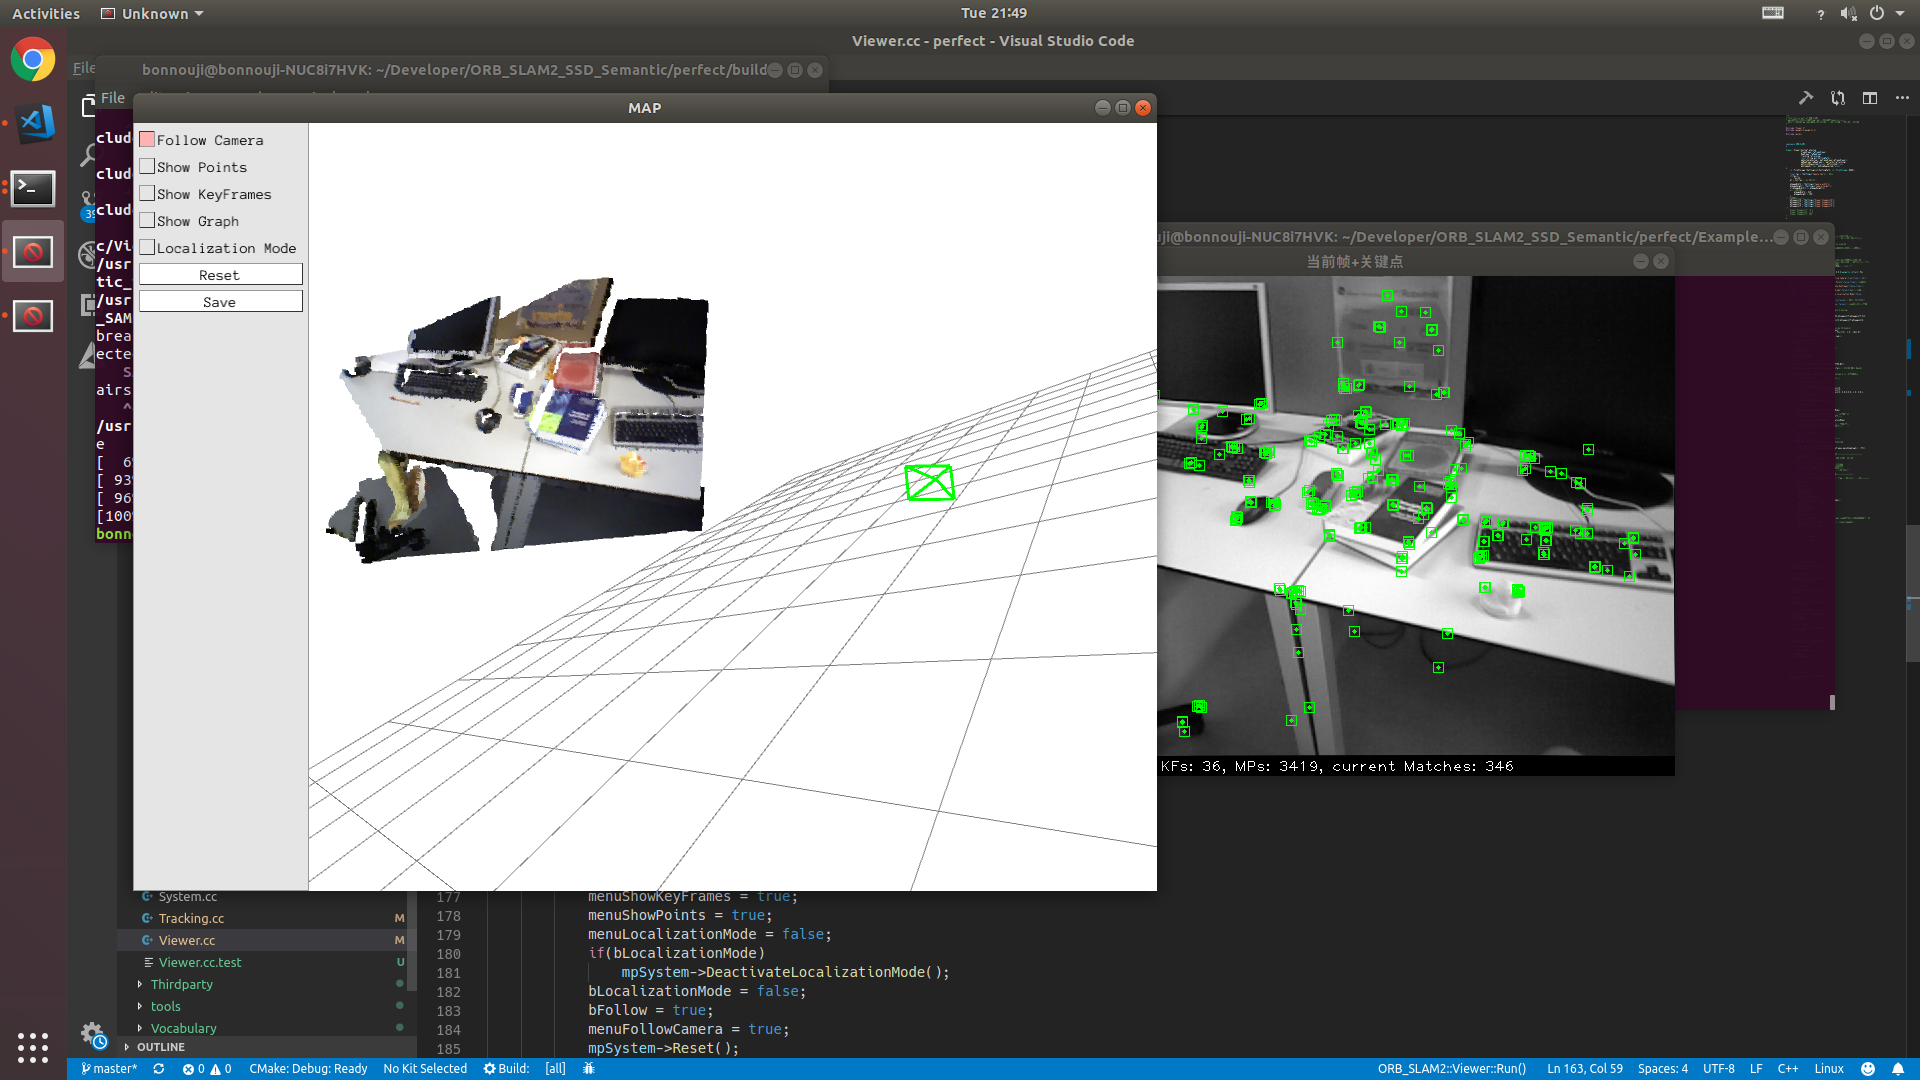Toggle the Localization Mode checkbox
Viewport: 1920px width, 1080px height.
coord(147,248)
